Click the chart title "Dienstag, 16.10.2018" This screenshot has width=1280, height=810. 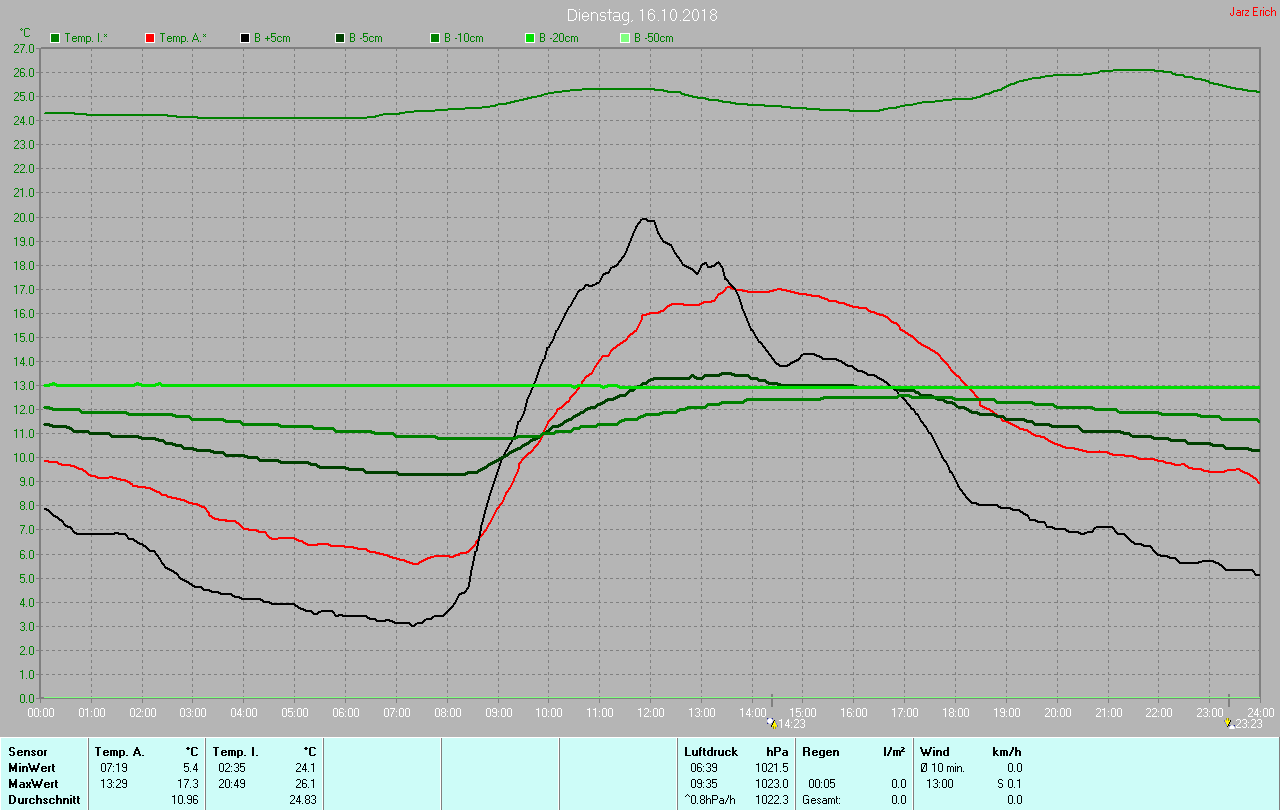pos(641,15)
